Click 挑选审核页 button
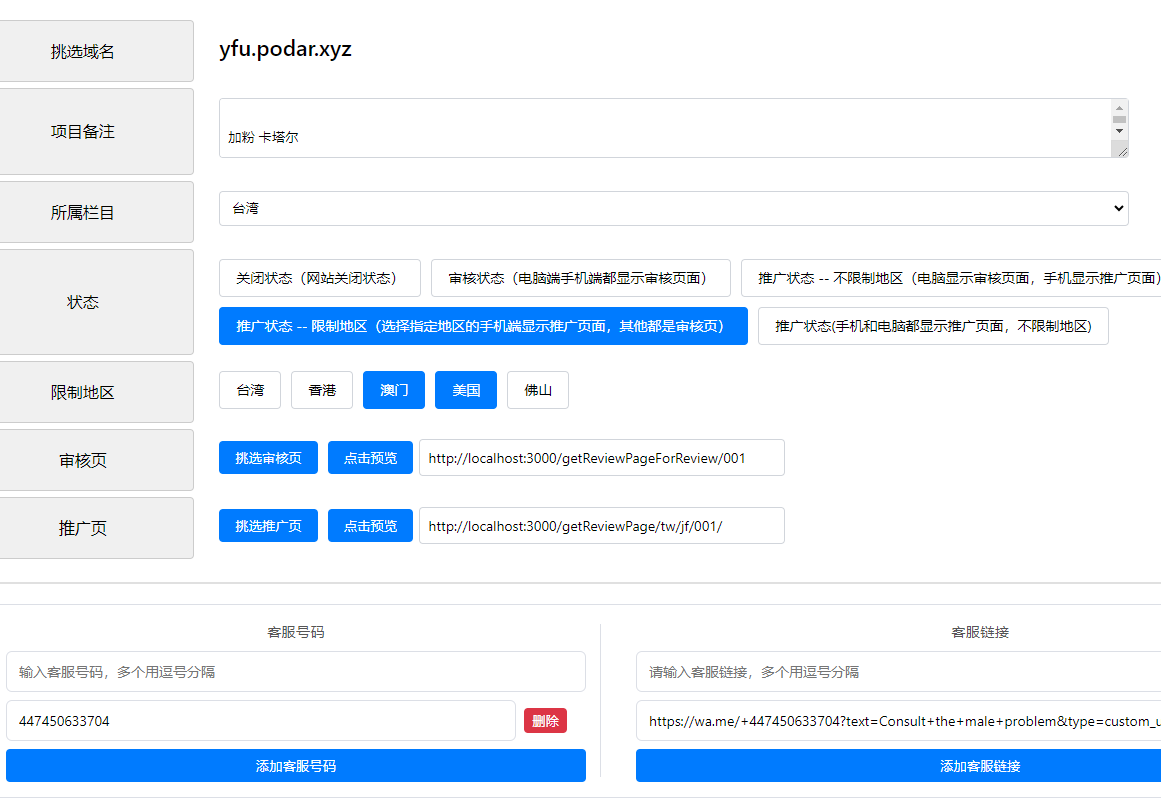The height and width of the screenshot is (799, 1161). [x=268, y=458]
